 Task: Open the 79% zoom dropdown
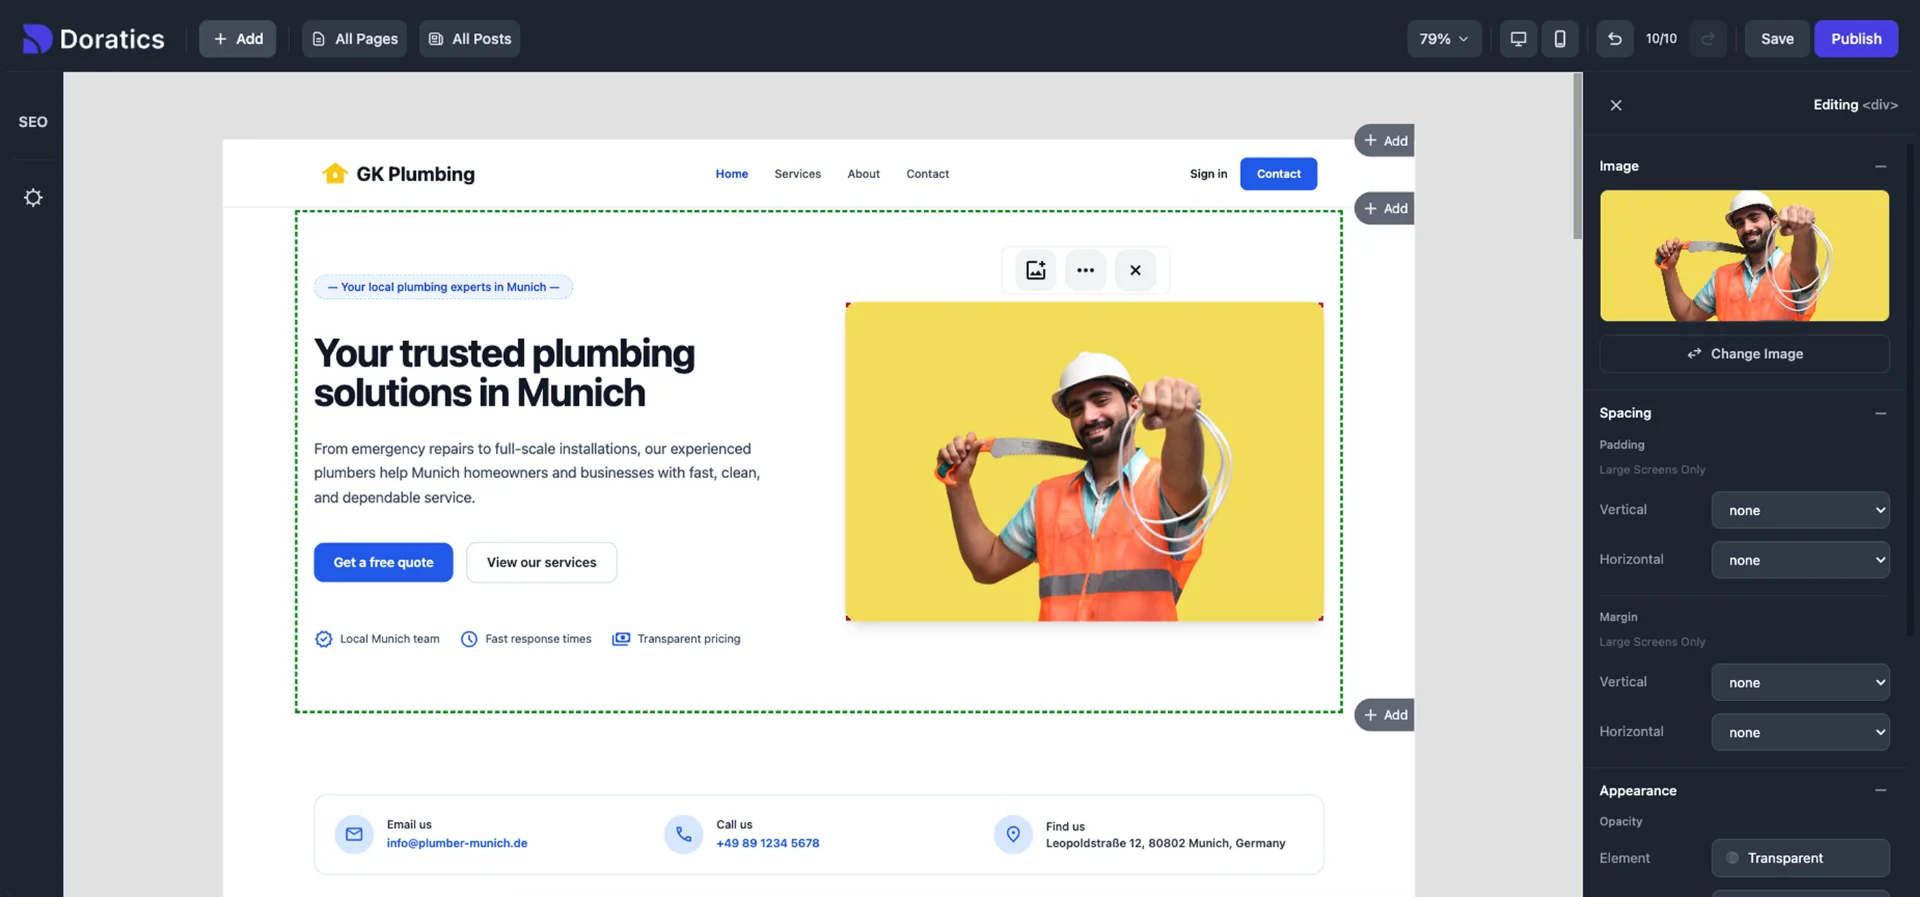(1444, 39)
